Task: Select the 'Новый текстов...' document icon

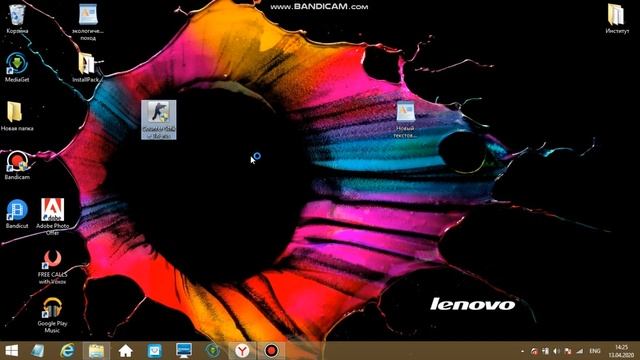Action: (x=405, y=120)
